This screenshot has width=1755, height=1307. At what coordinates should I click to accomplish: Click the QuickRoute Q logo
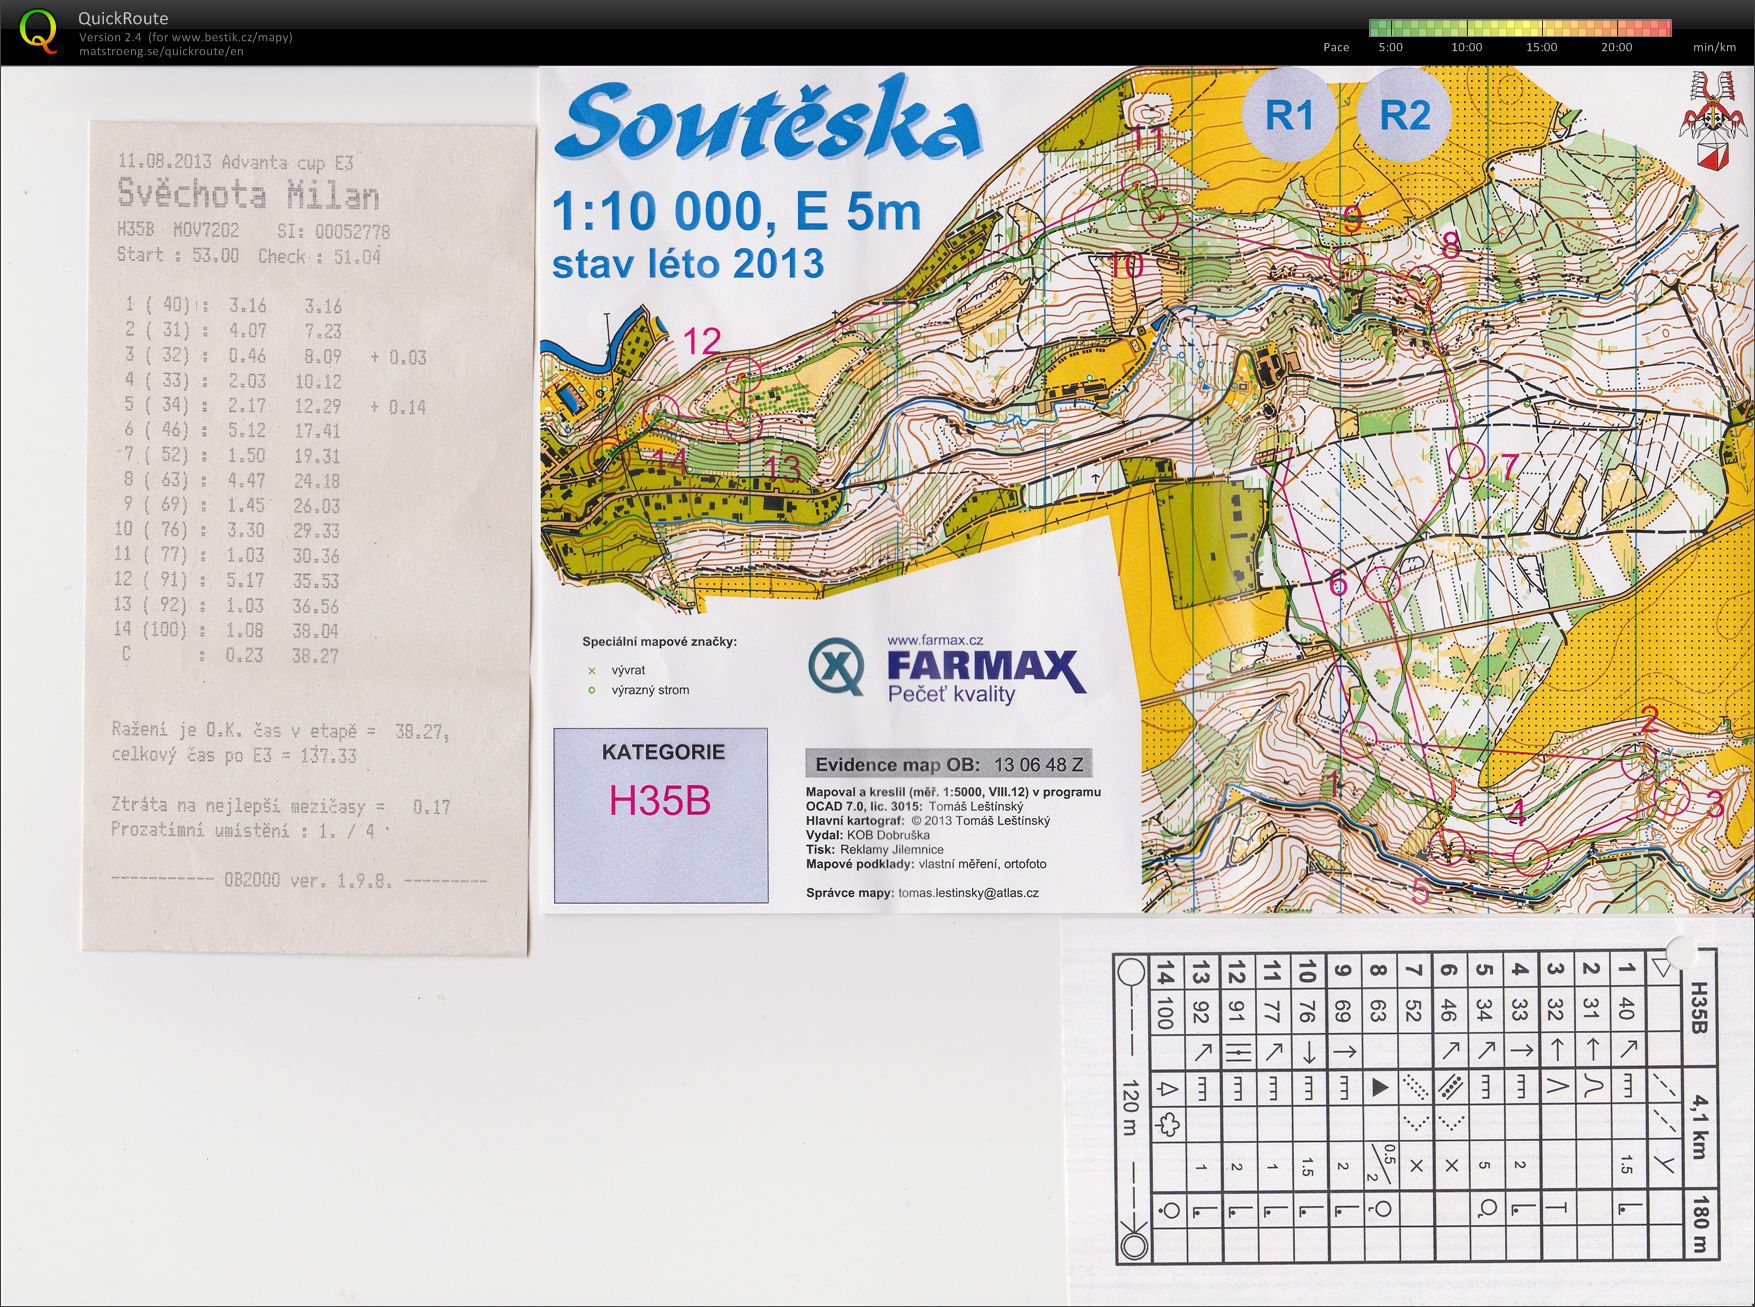click(39, 31)
